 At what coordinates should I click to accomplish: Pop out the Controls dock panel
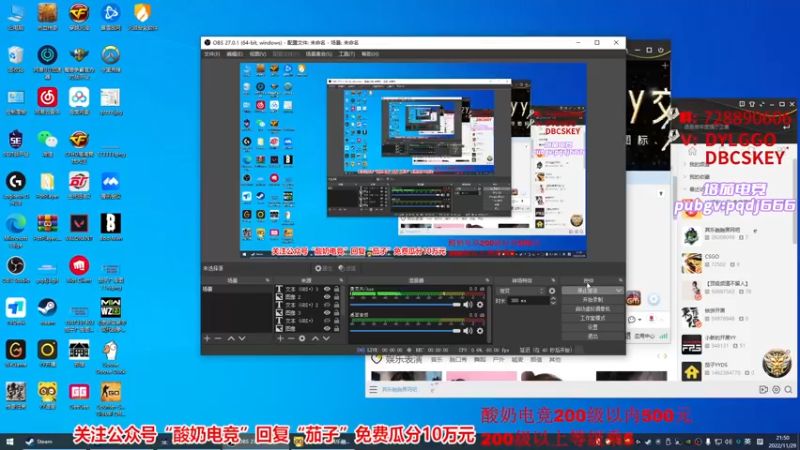(620, 280)
